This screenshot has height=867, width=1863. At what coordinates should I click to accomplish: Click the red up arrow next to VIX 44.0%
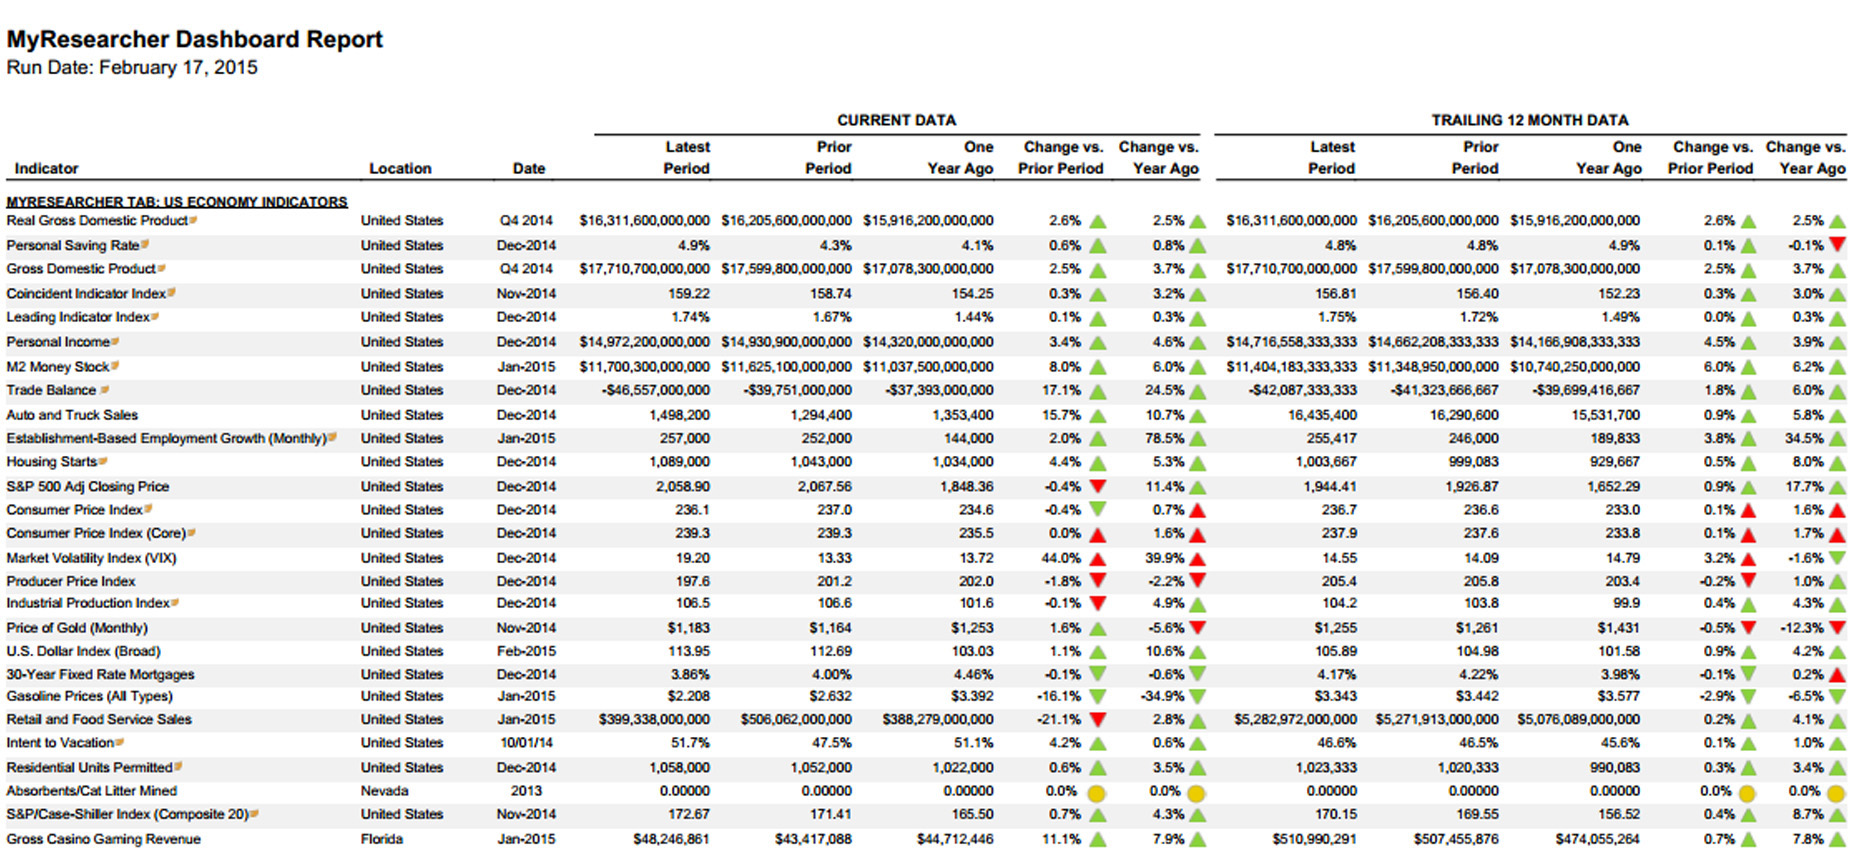click(1098, 559)
